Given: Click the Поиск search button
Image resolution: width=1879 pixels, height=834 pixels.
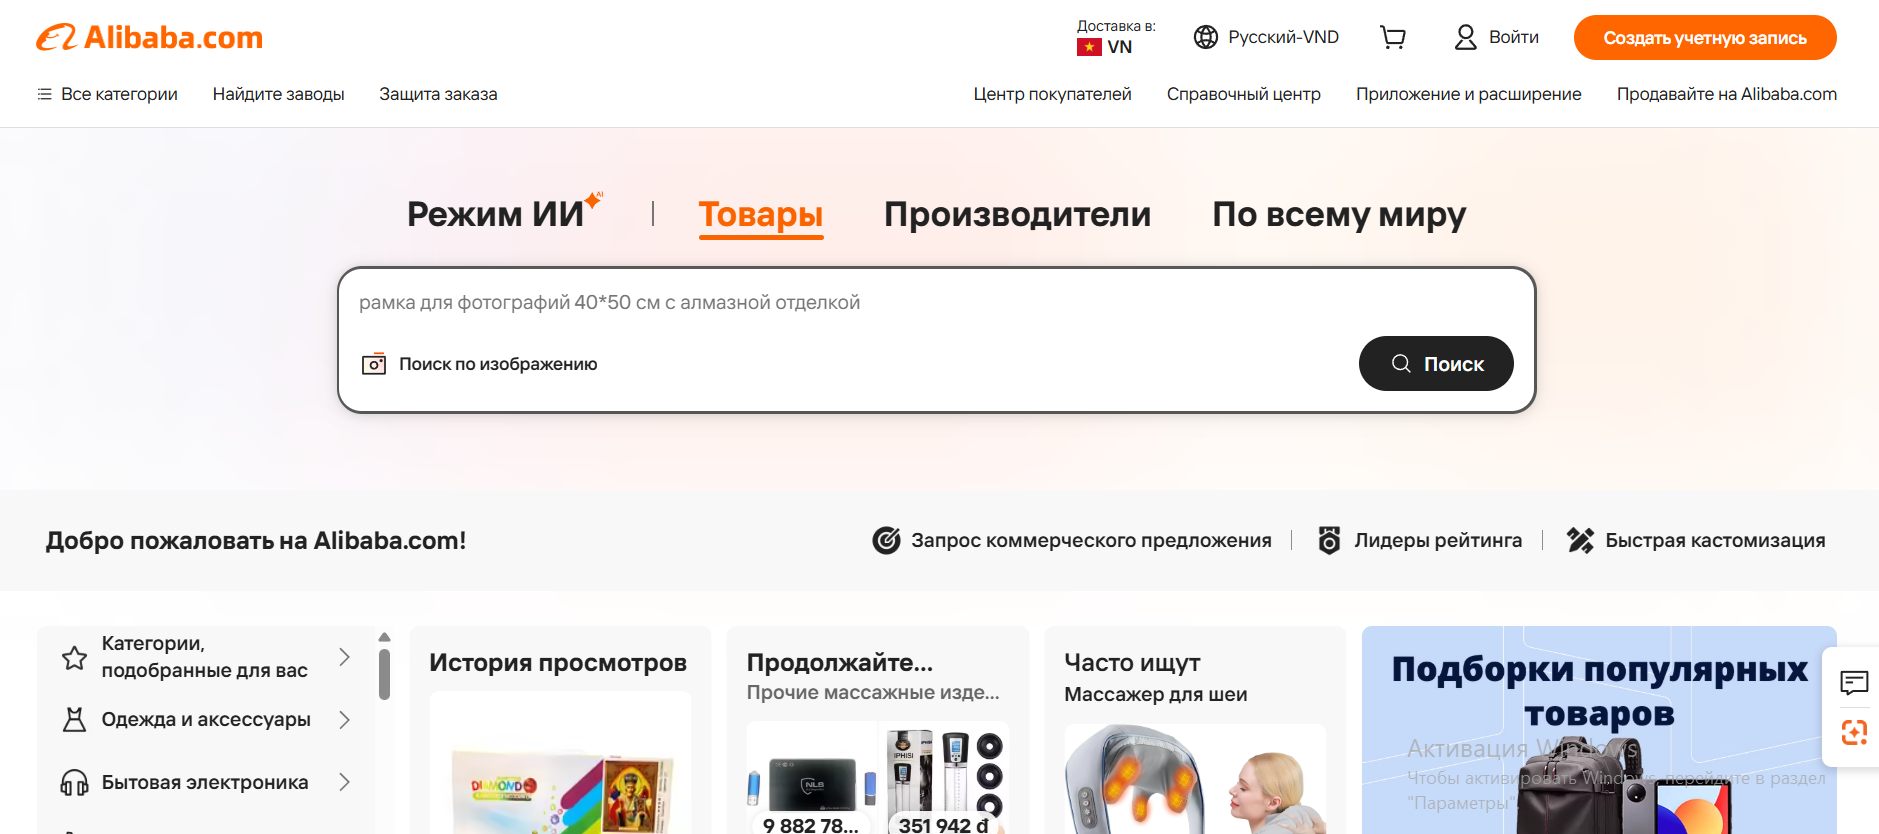Looking at the screenshot, I should (x=1436, y=364).
